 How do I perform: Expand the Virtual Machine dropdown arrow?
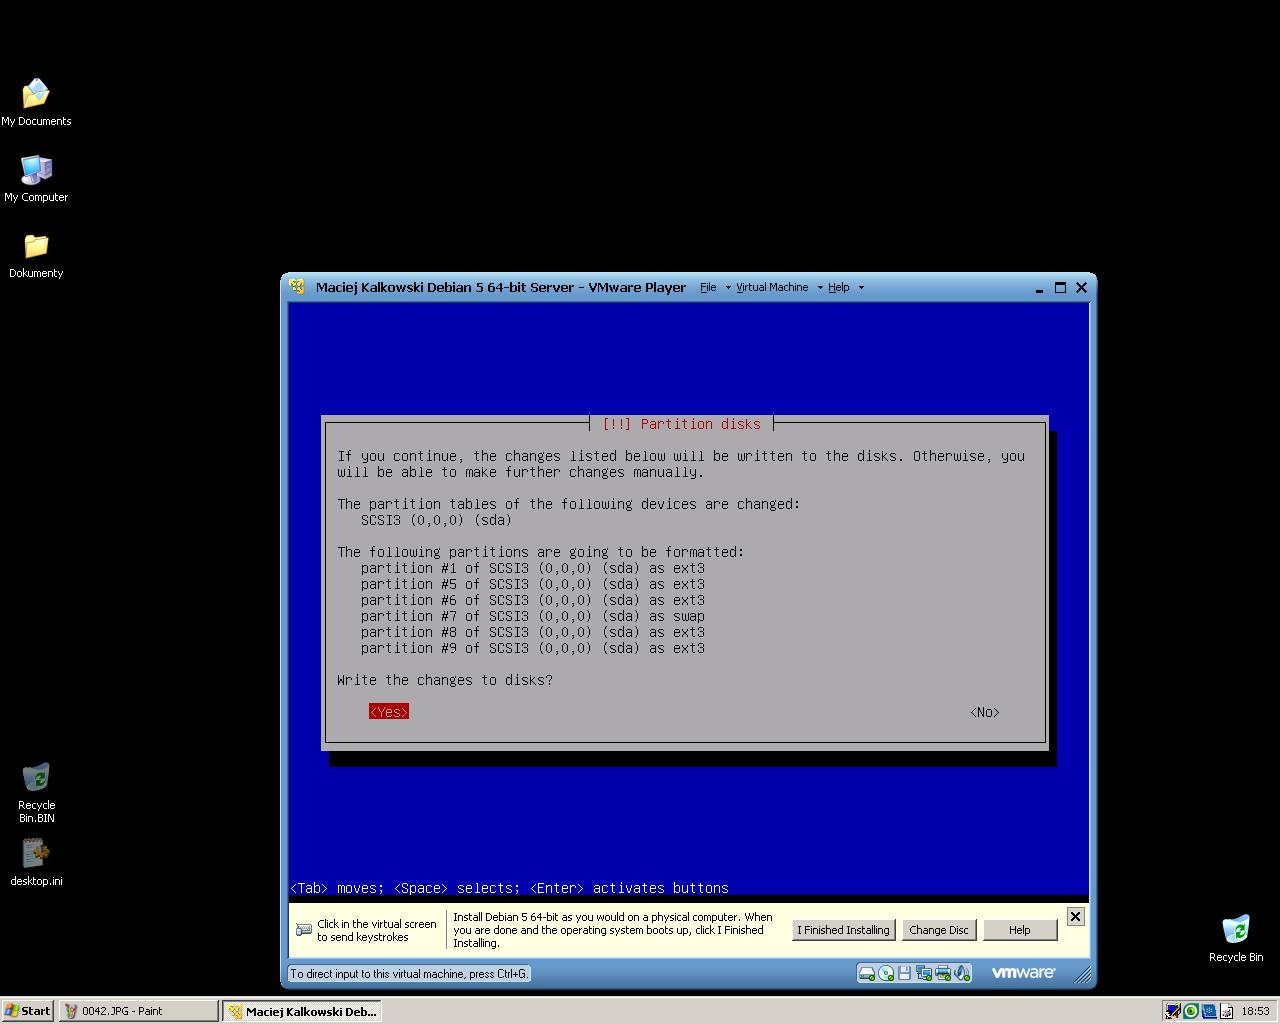click(x=820, y=288)
